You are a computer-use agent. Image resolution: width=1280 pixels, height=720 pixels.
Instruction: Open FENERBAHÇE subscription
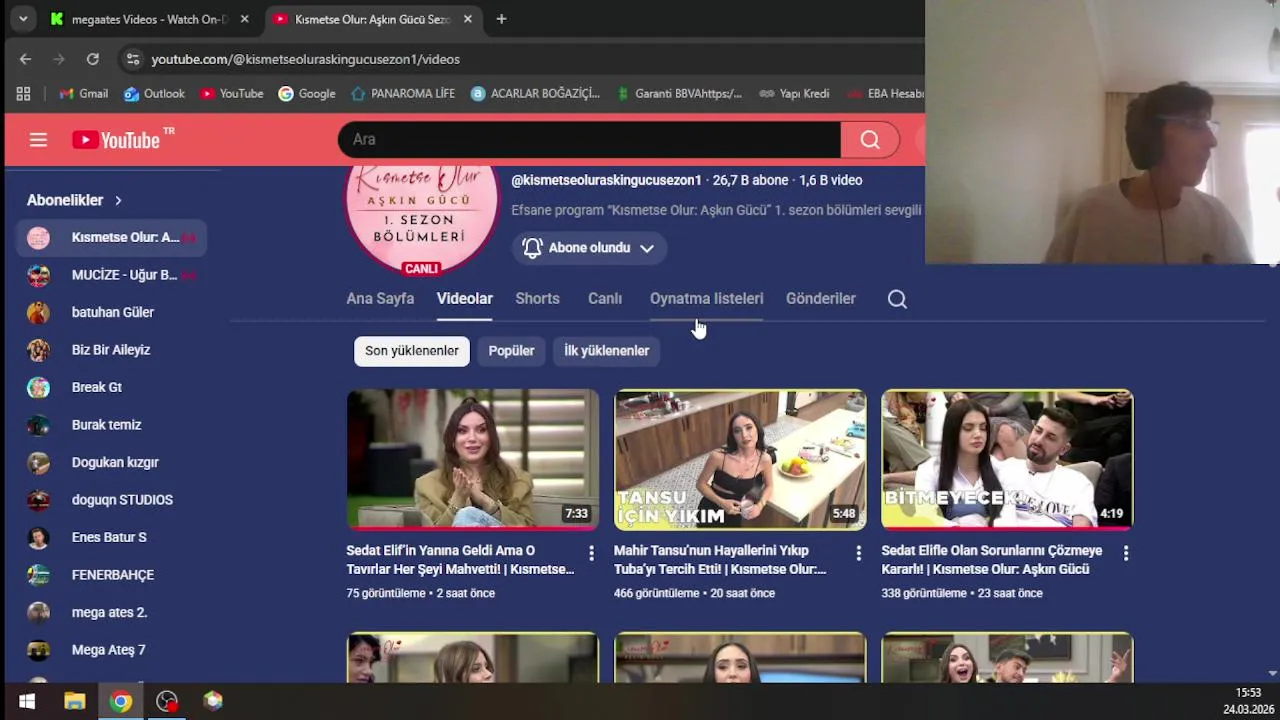tap(111, 575)
